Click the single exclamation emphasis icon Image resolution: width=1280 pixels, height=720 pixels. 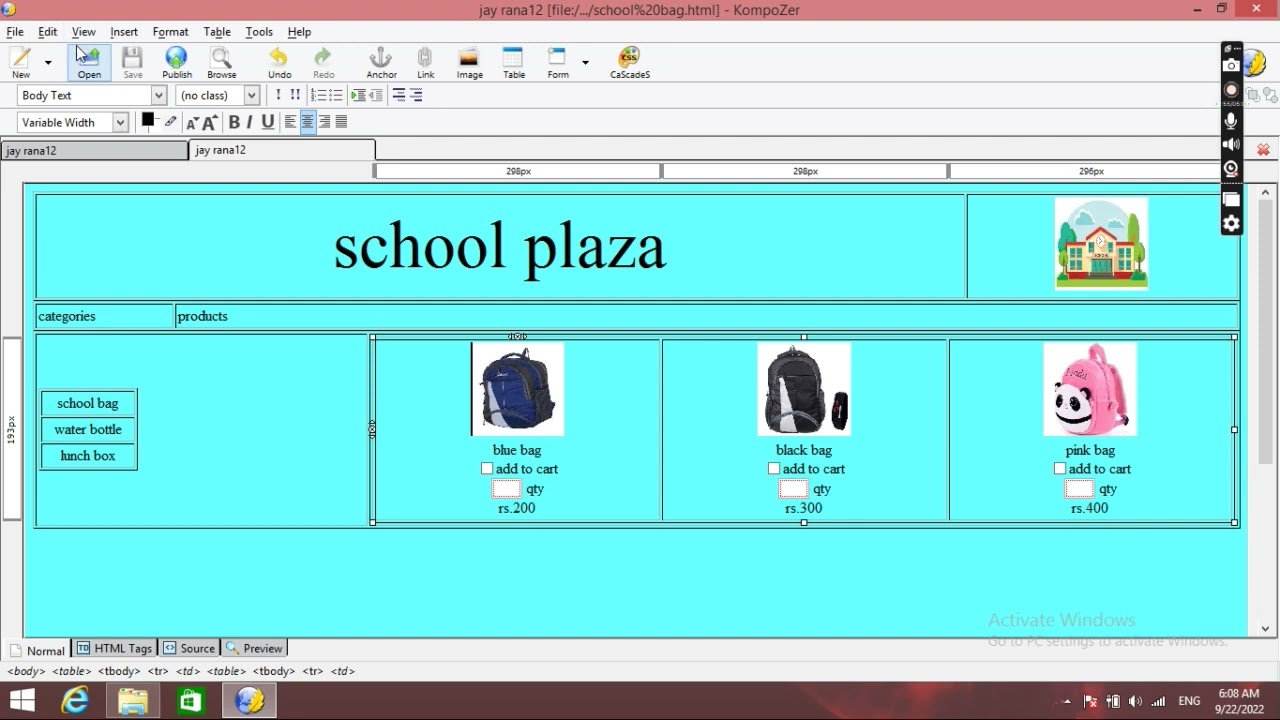click(x=278, y=95)
